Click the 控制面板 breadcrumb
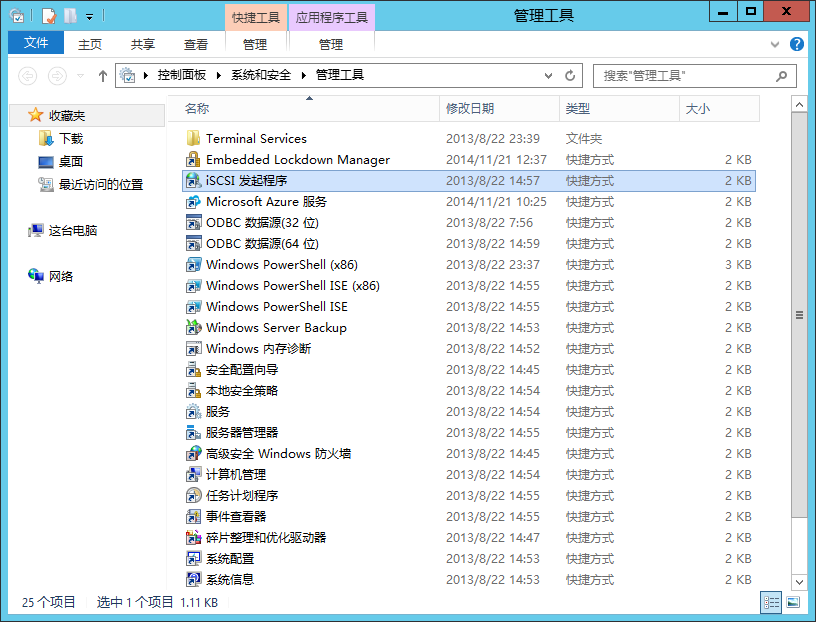Screen dimensions: 816x622 pos(182,75)
